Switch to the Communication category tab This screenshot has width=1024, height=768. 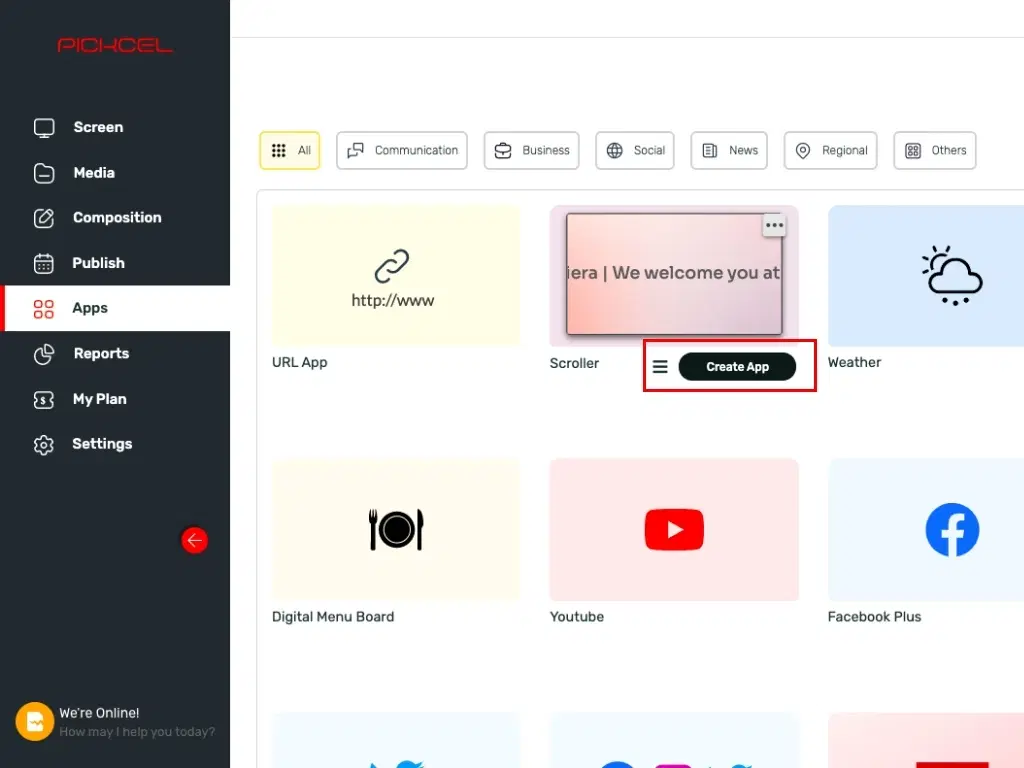click(x=401, y=150)
